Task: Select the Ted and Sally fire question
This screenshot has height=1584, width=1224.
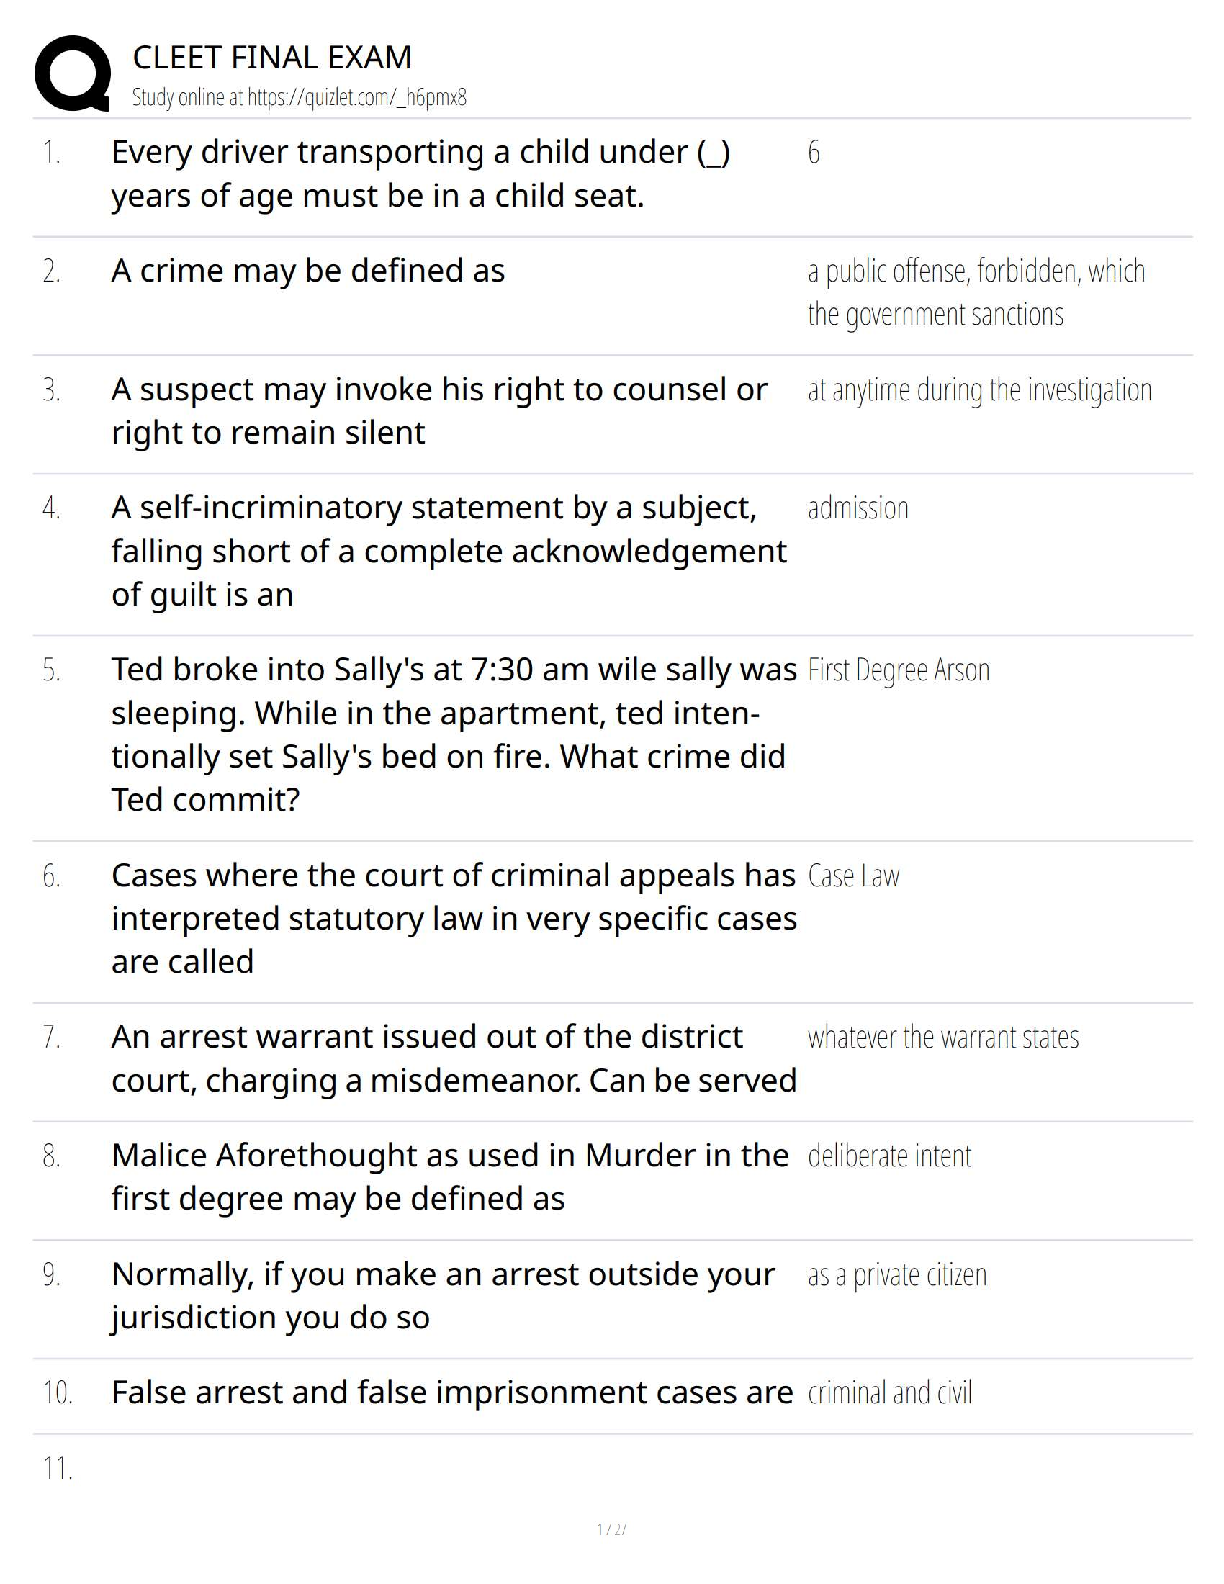Action: coord(453,734)
